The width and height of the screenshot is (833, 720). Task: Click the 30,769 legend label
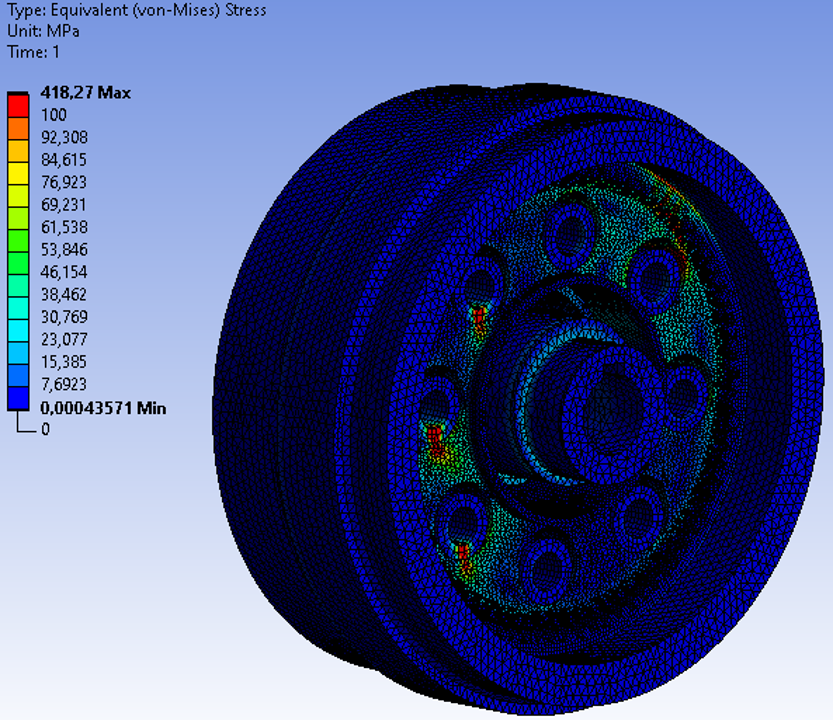[x=62, y=317]
